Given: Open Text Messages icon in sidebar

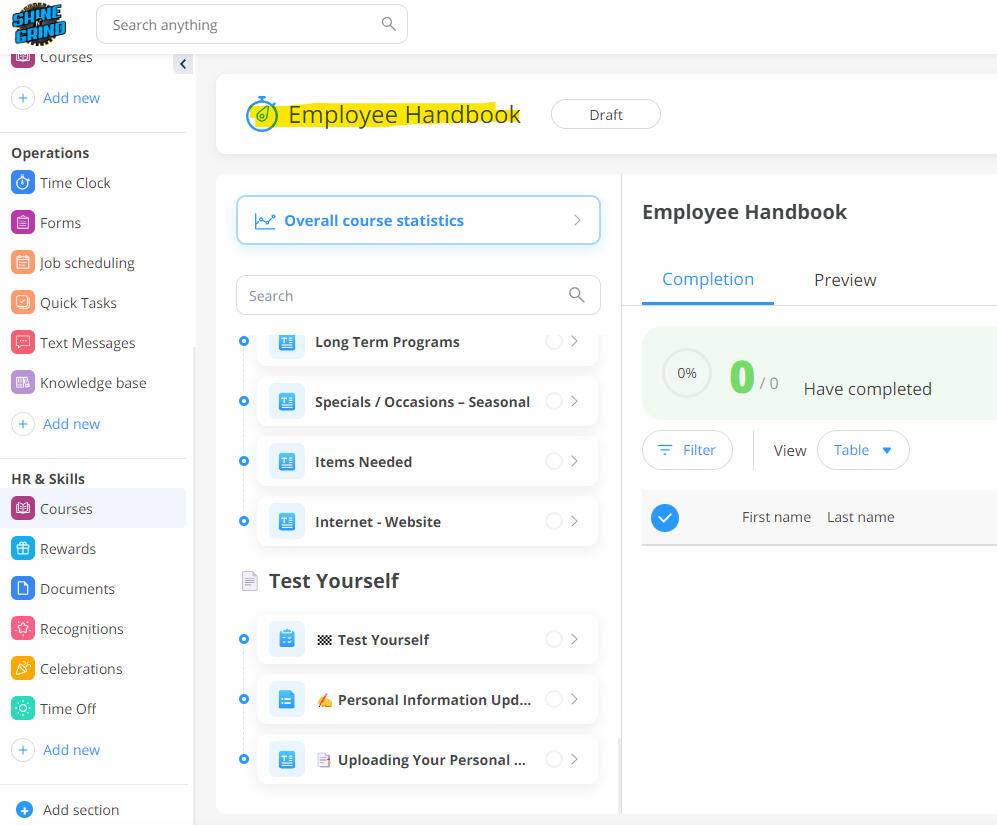Looking at the screenshot, I should click(23, 343).
